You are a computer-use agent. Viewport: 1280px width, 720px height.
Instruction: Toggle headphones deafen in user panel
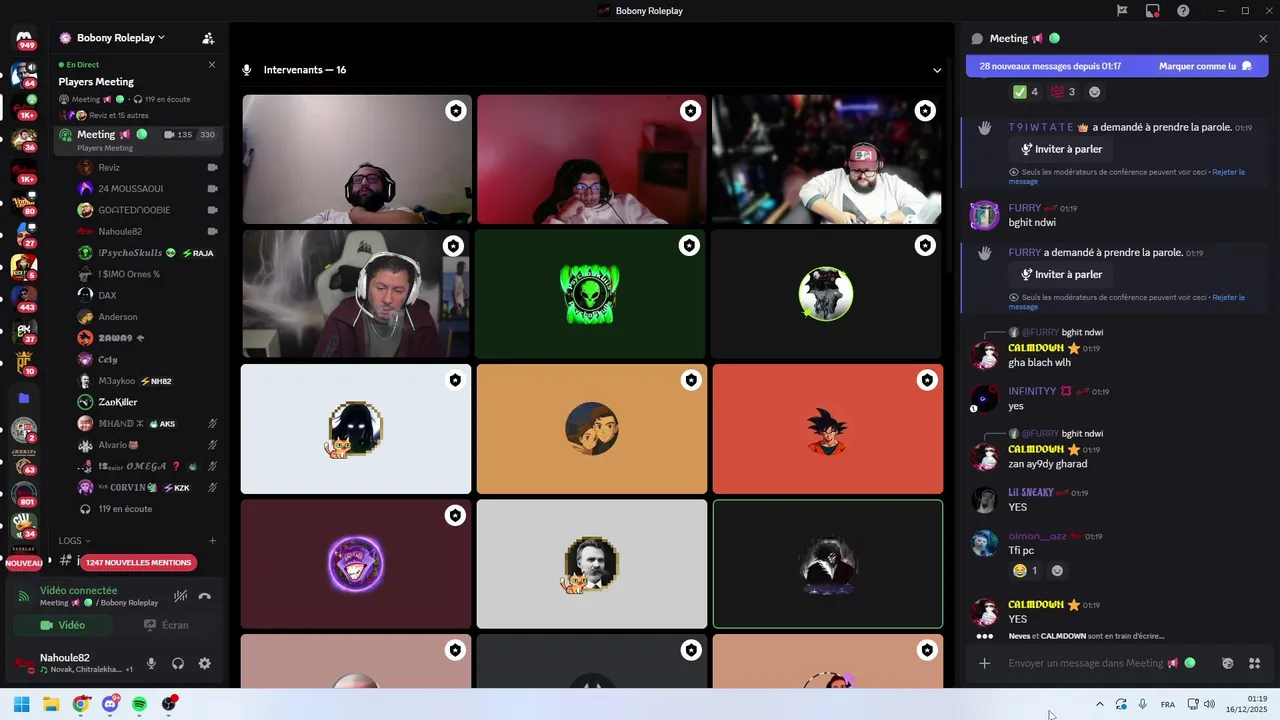tap(178, 663)
